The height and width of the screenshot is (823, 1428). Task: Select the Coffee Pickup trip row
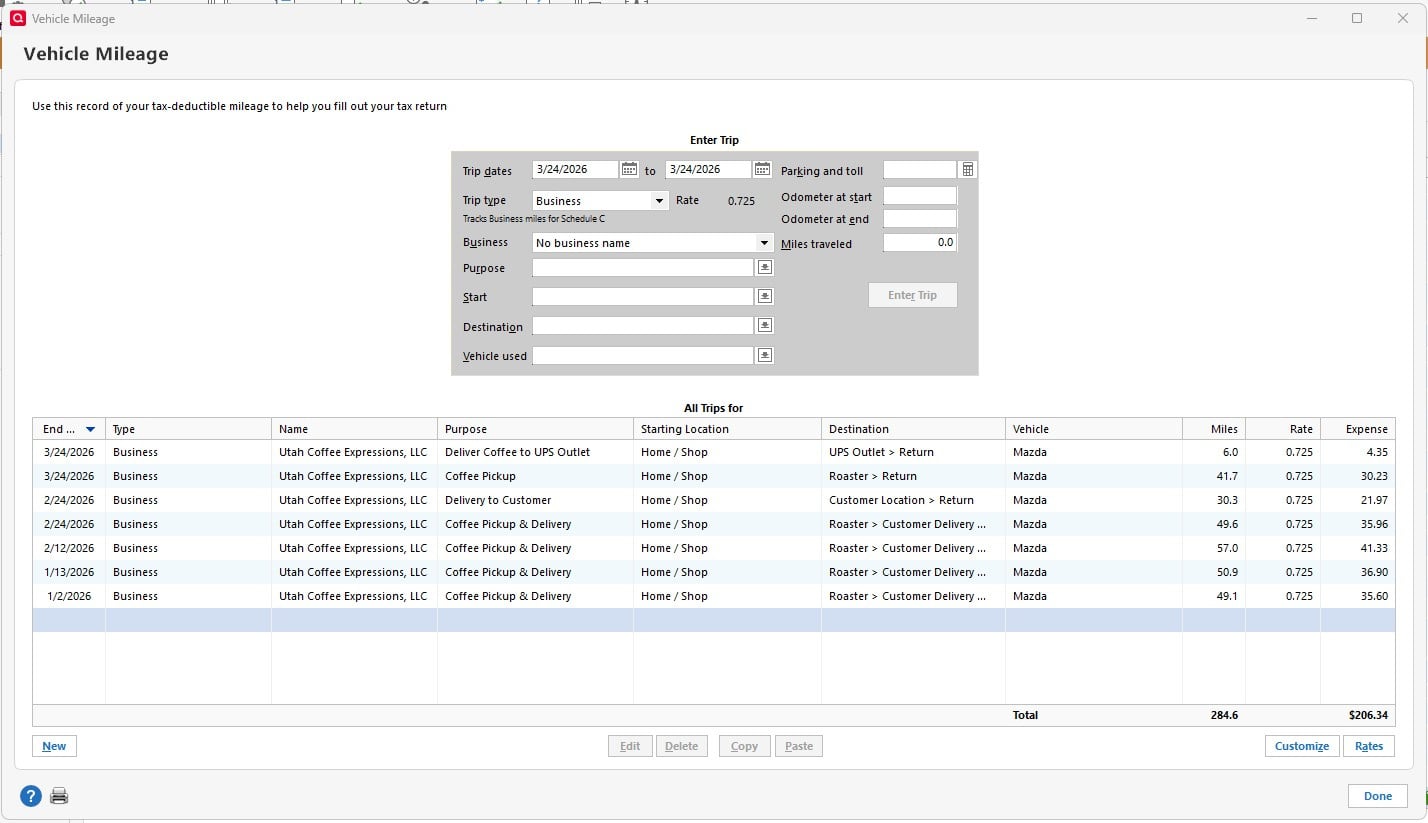[x=400, y=476]
